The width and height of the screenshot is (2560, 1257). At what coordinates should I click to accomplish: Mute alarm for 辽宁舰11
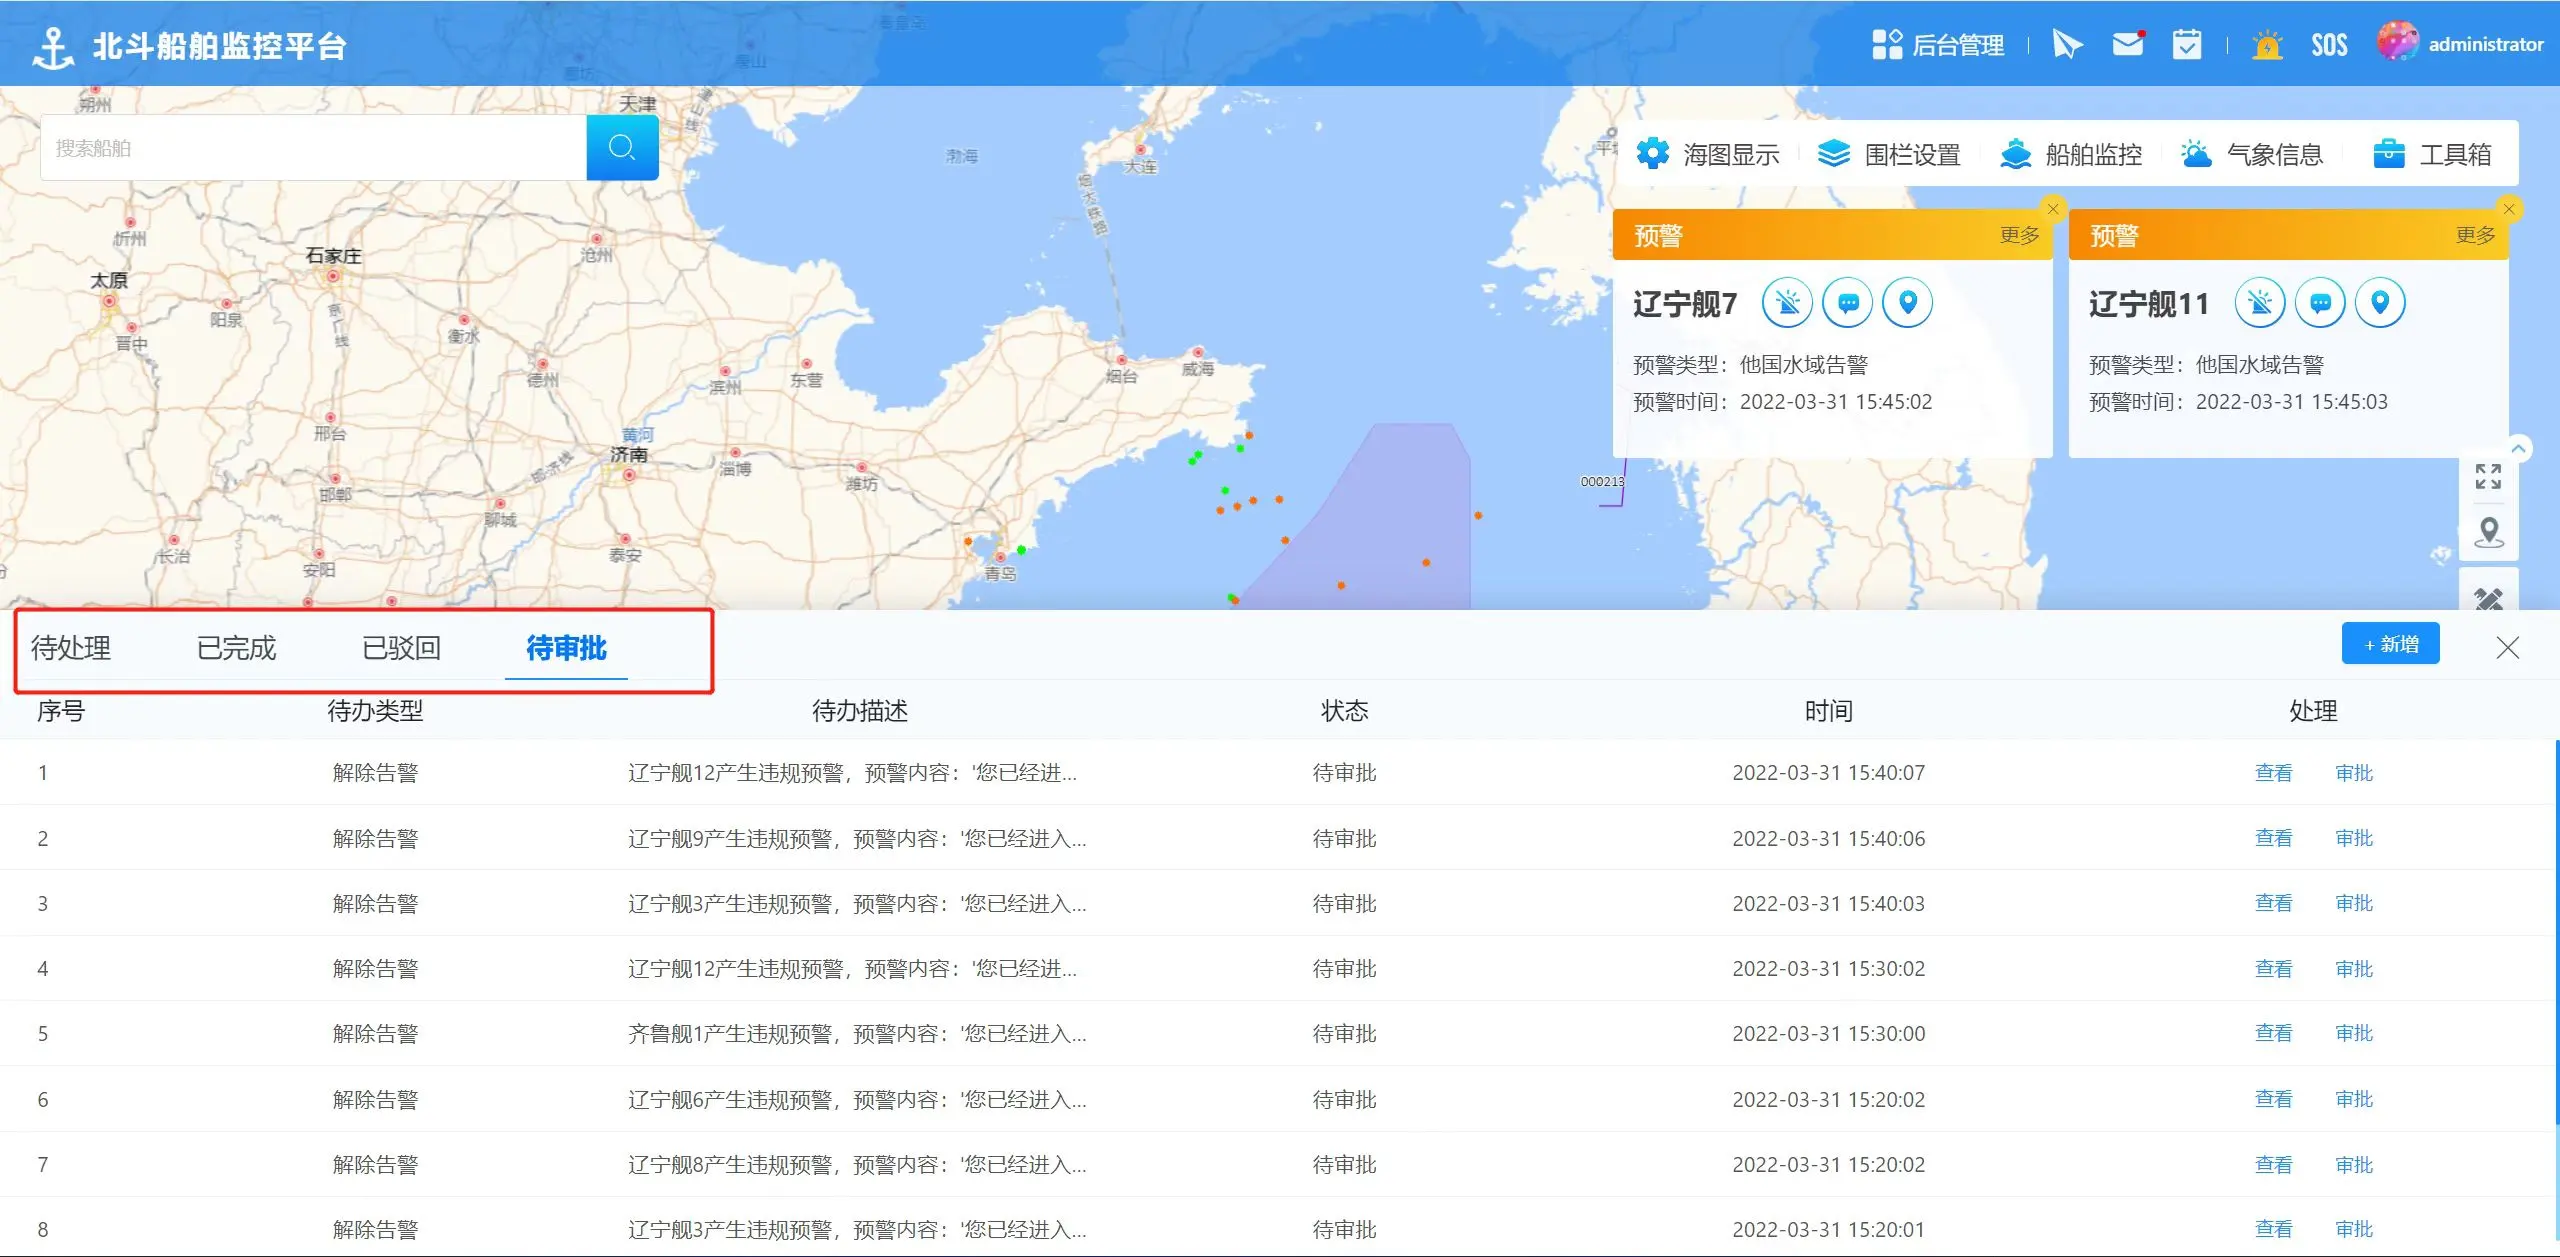pyautogui.click(x=2260, y=303)
